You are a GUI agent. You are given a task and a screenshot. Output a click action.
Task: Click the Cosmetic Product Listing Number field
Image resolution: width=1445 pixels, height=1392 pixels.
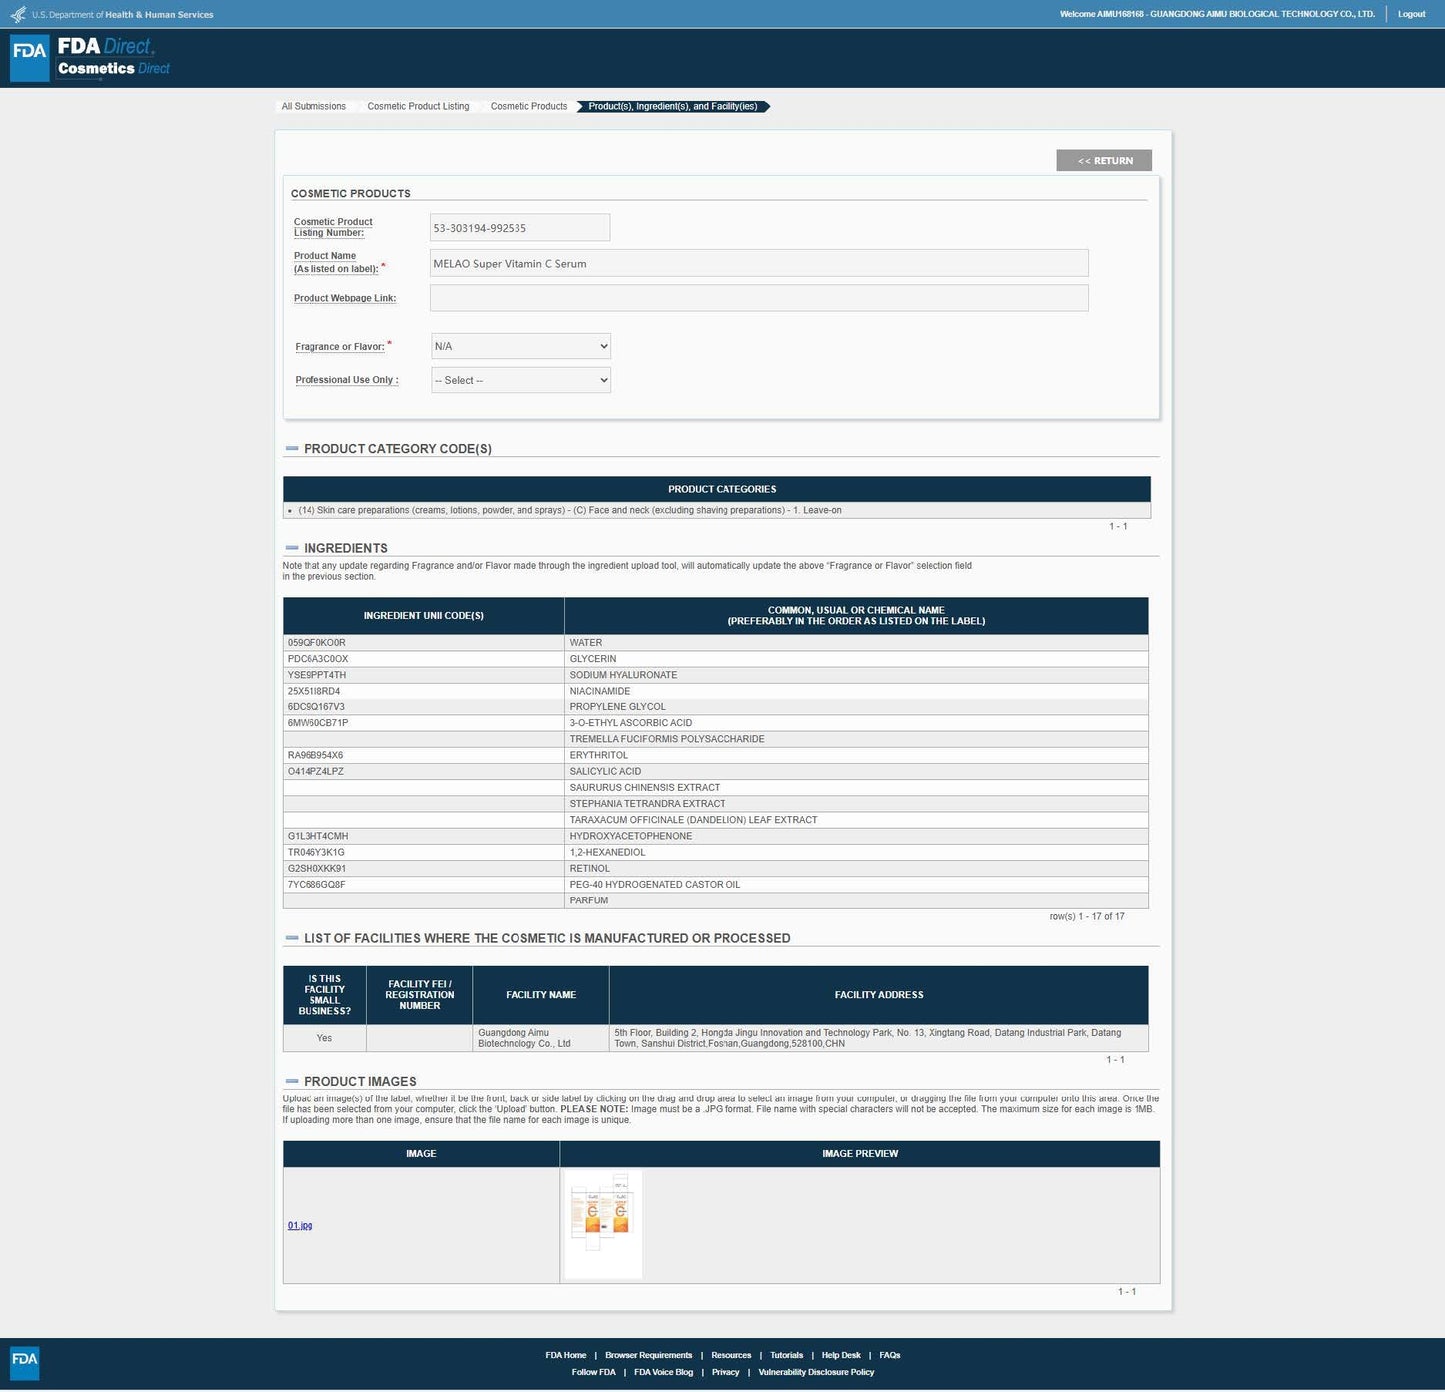click(520, 228)
